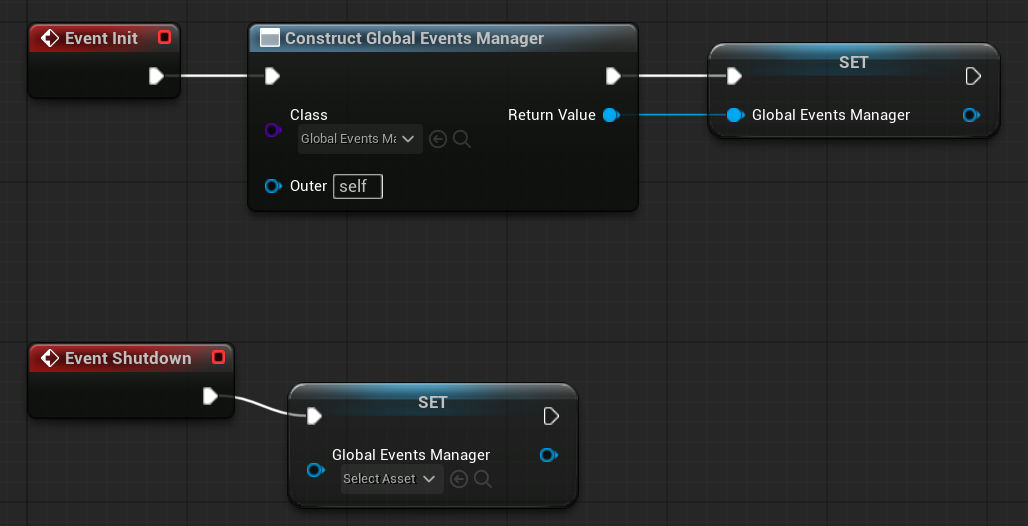The image size is (1028, 526).
Task: Click the Event Shutdown execution output pin
Action: coord(210,396)
